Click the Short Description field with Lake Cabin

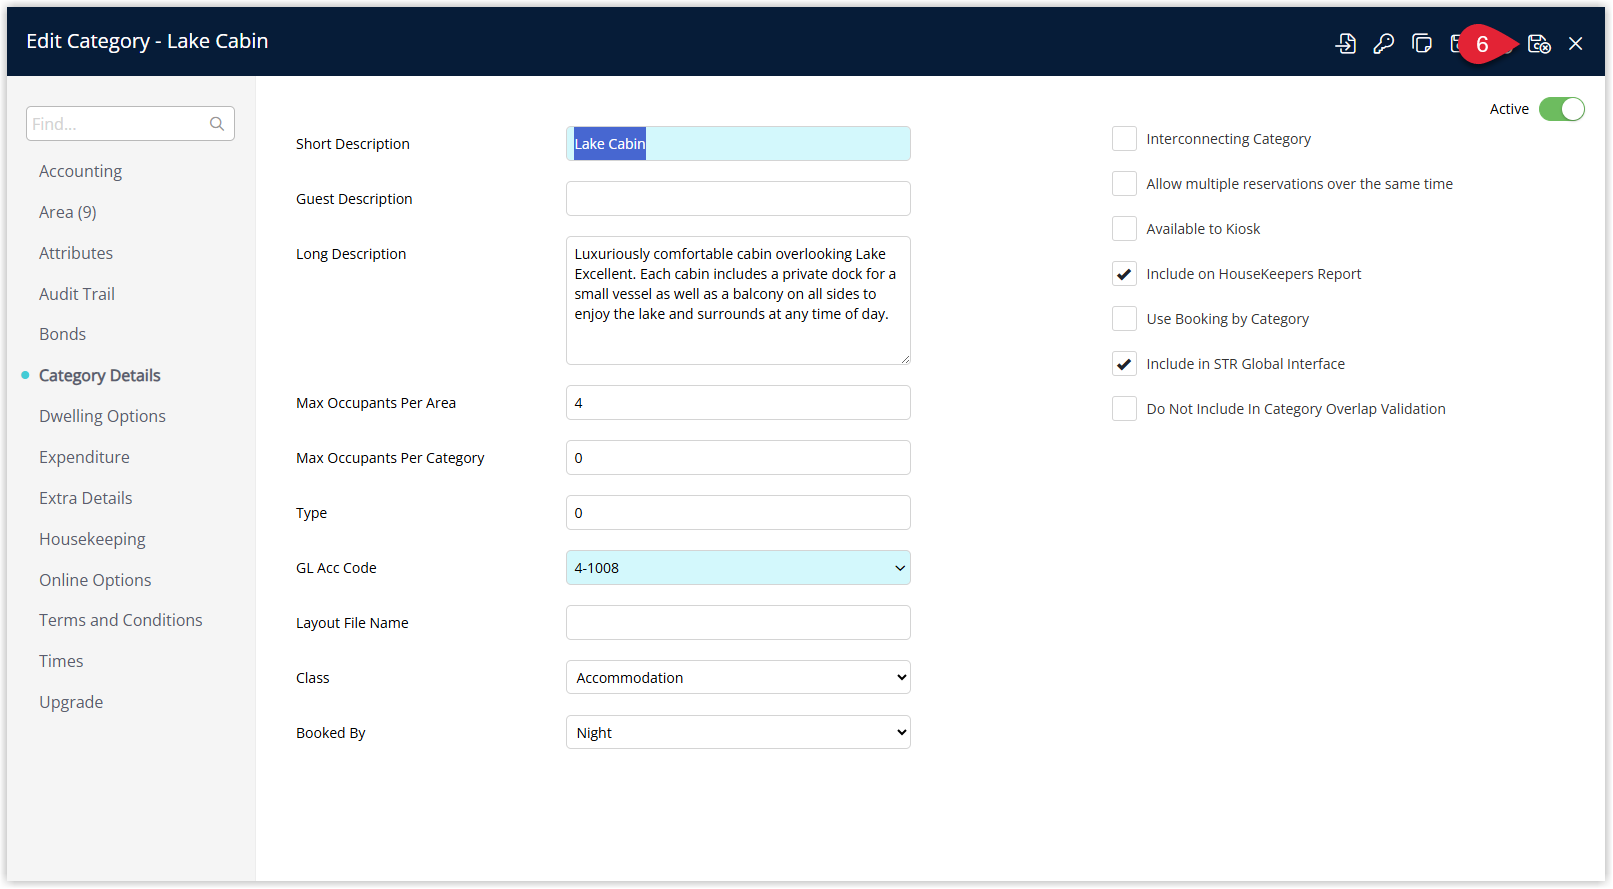tap(738, 143)
